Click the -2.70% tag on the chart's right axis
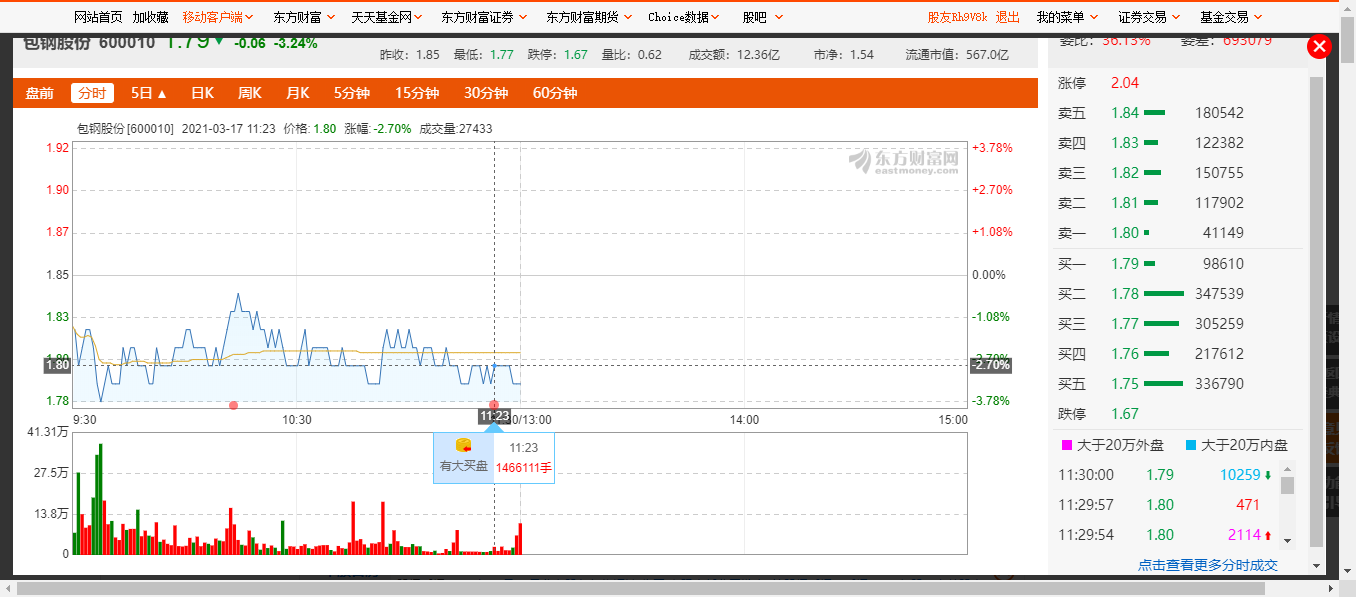 click(x=990, y=365)
